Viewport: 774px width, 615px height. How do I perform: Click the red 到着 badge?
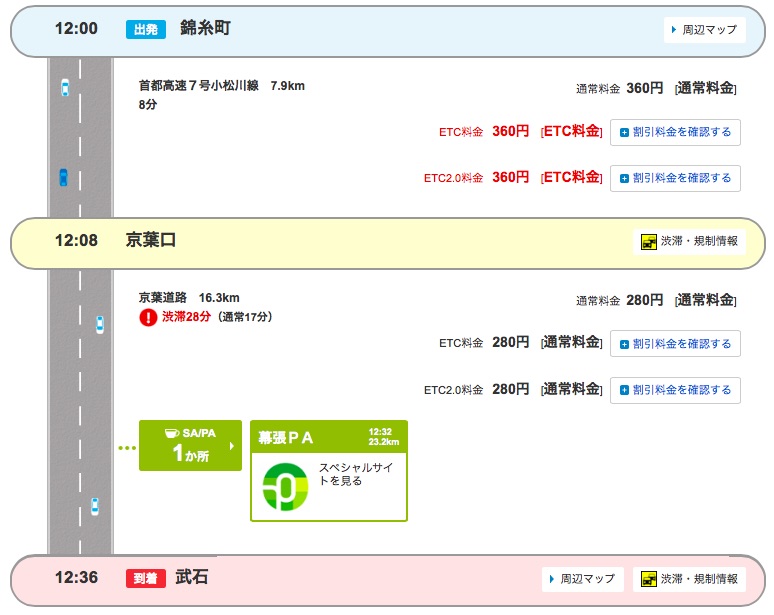[146, 578]
